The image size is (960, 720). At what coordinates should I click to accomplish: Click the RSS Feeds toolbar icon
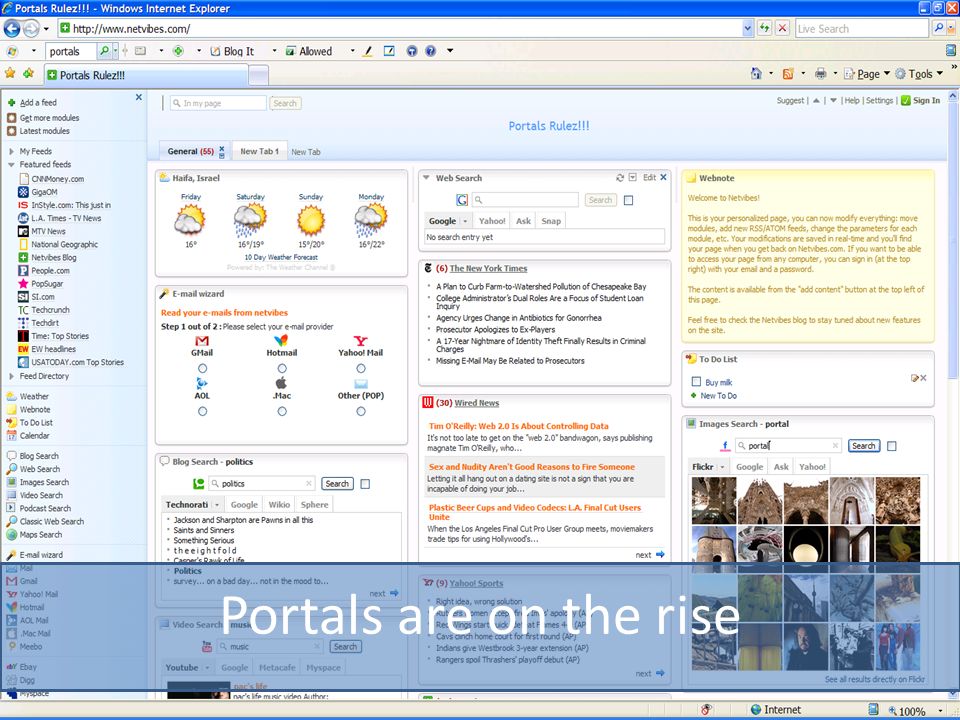click(788, 74)
